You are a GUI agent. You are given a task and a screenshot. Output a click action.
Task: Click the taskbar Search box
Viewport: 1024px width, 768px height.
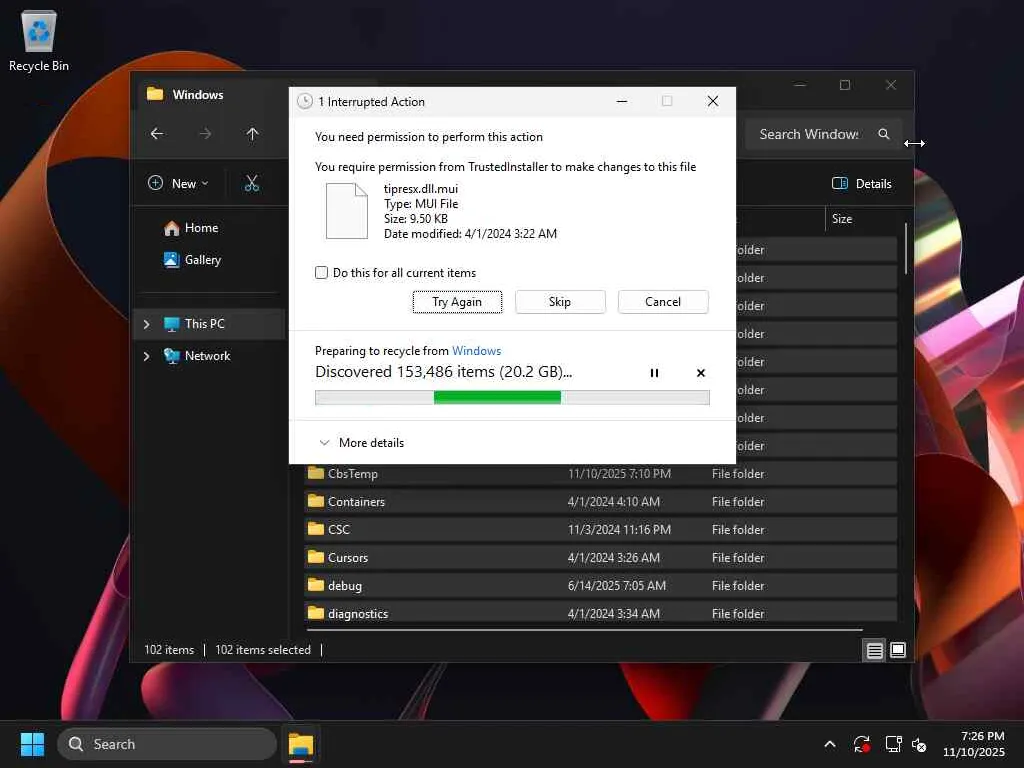coord(167,744)
